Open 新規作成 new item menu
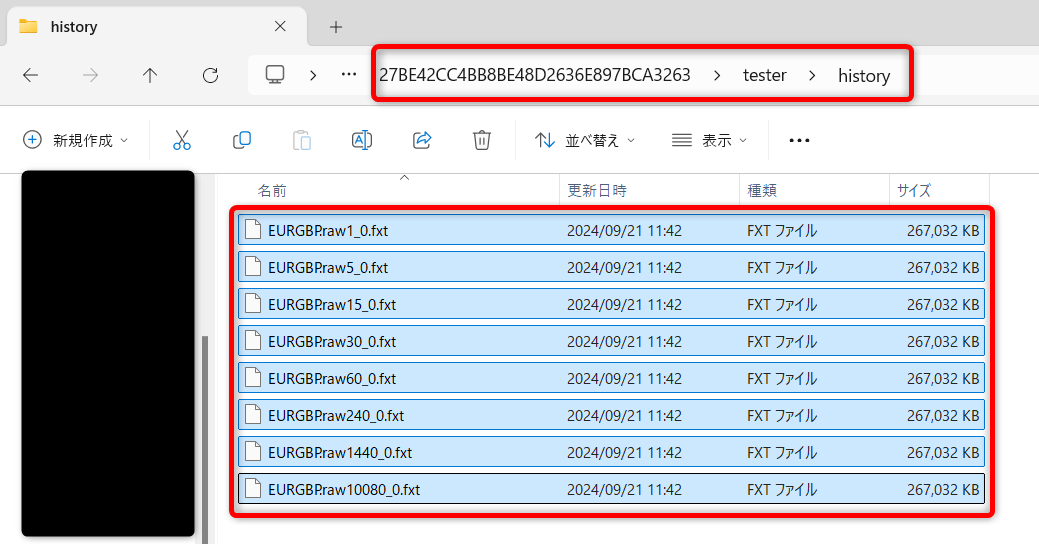Viewport: 1039px width, 544px height. [75, 140]
